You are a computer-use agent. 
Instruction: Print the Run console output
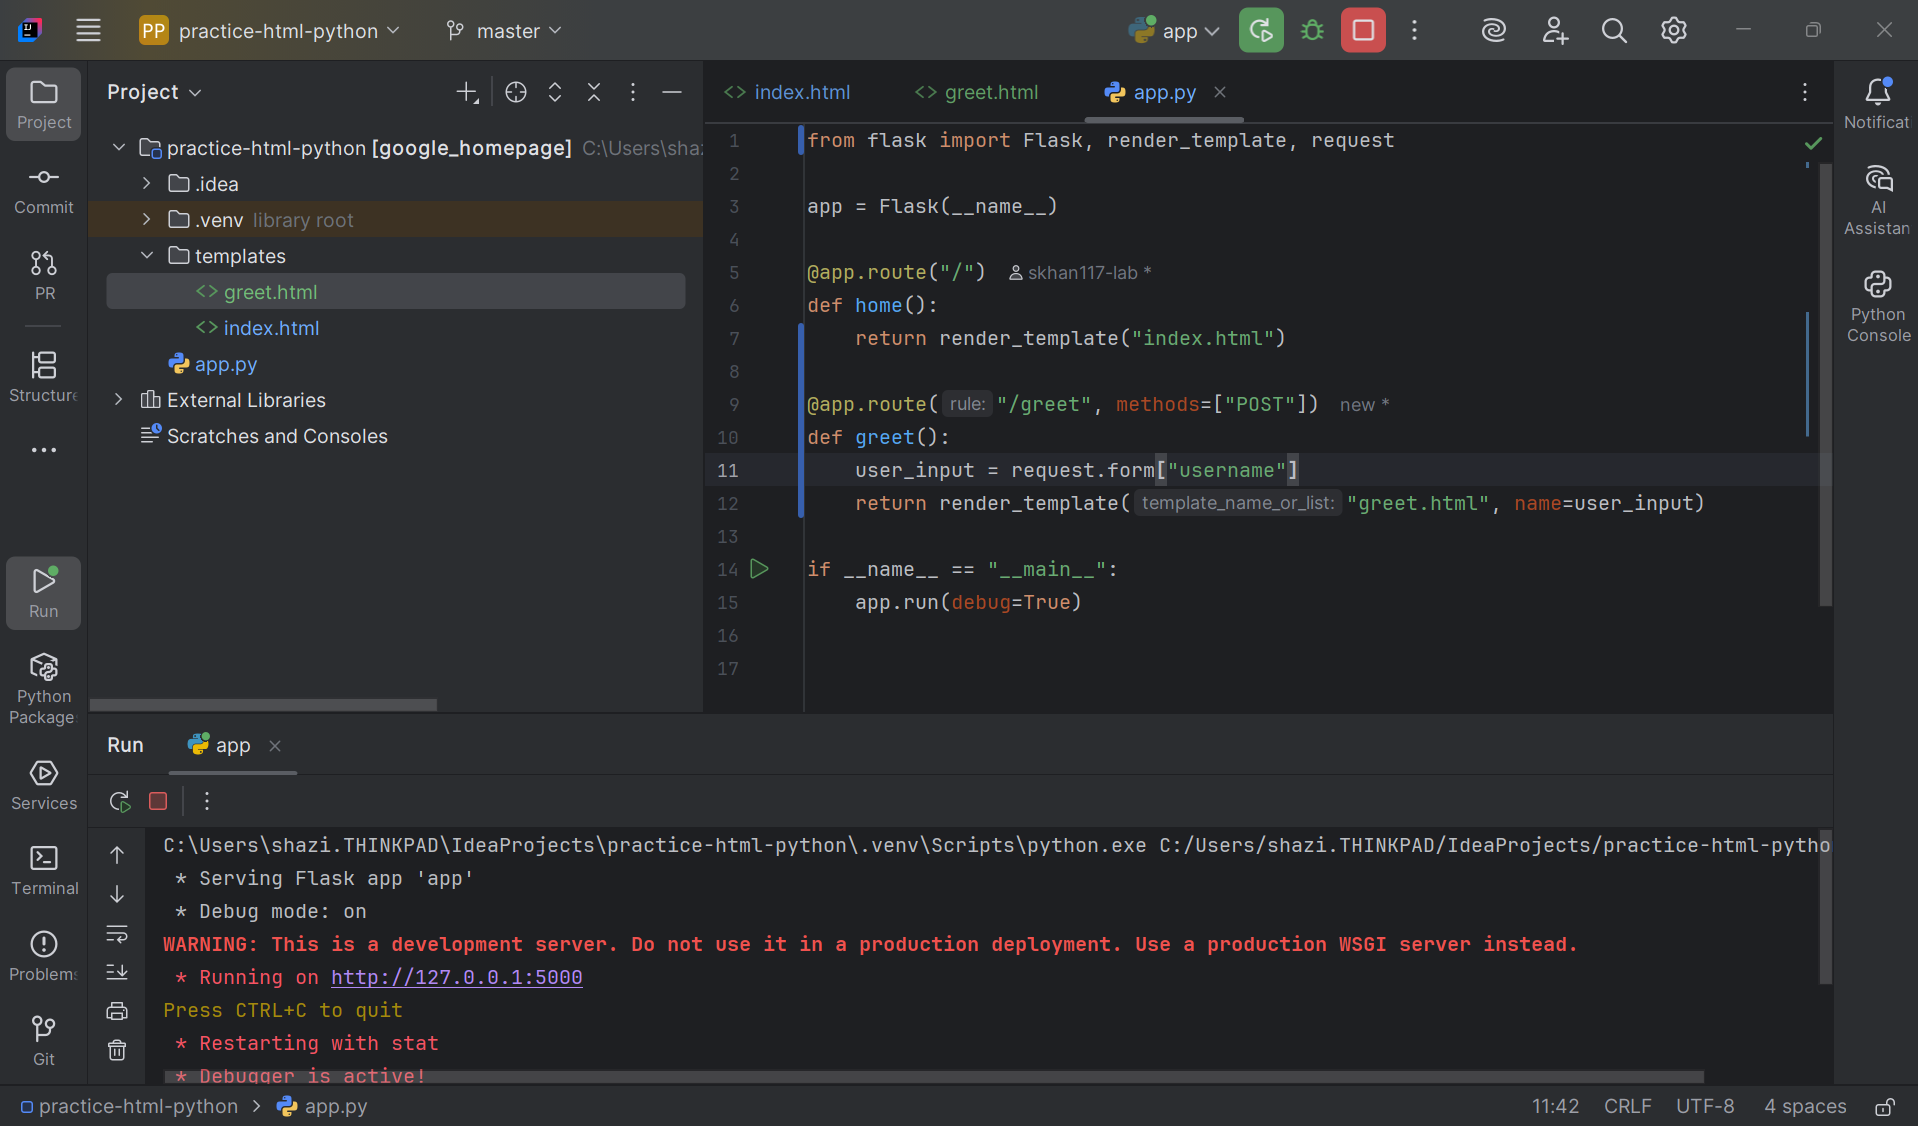tap(117, 1011)
